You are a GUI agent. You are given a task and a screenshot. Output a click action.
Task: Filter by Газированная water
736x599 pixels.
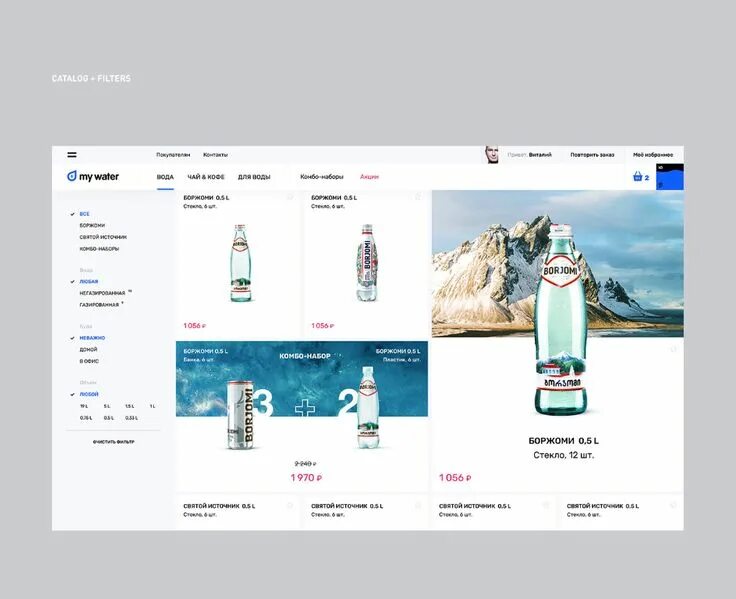[x=99, y=305]
